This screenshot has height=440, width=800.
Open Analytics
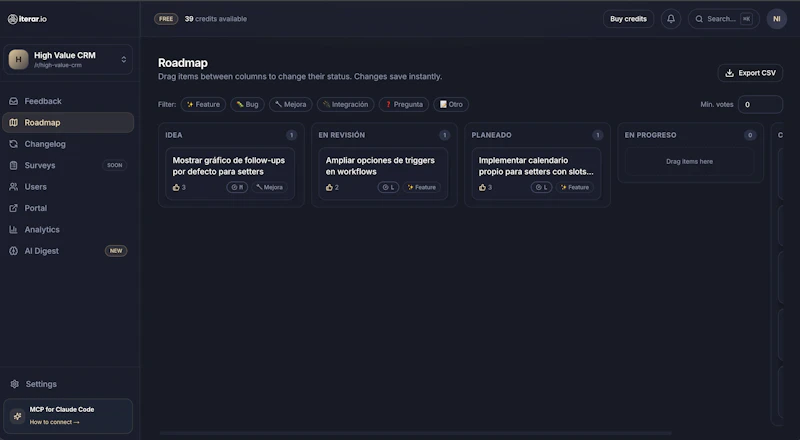68,230
